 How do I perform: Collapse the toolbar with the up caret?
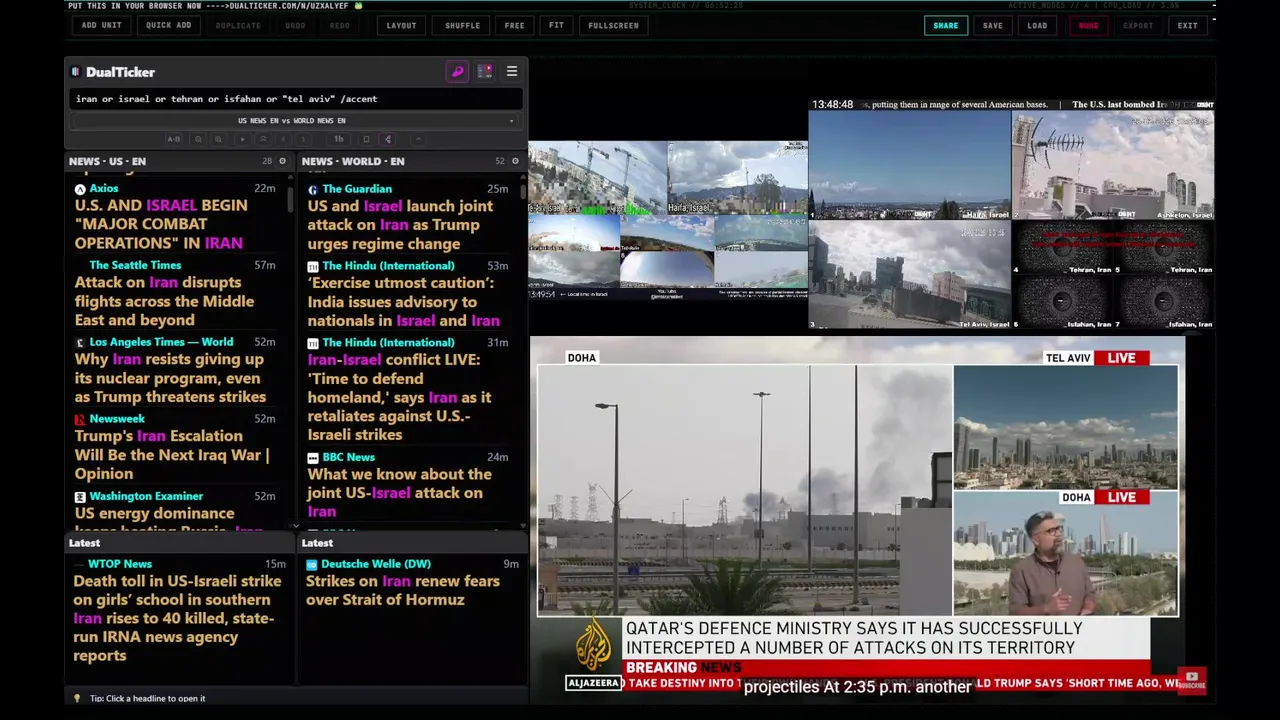(419, 139)
